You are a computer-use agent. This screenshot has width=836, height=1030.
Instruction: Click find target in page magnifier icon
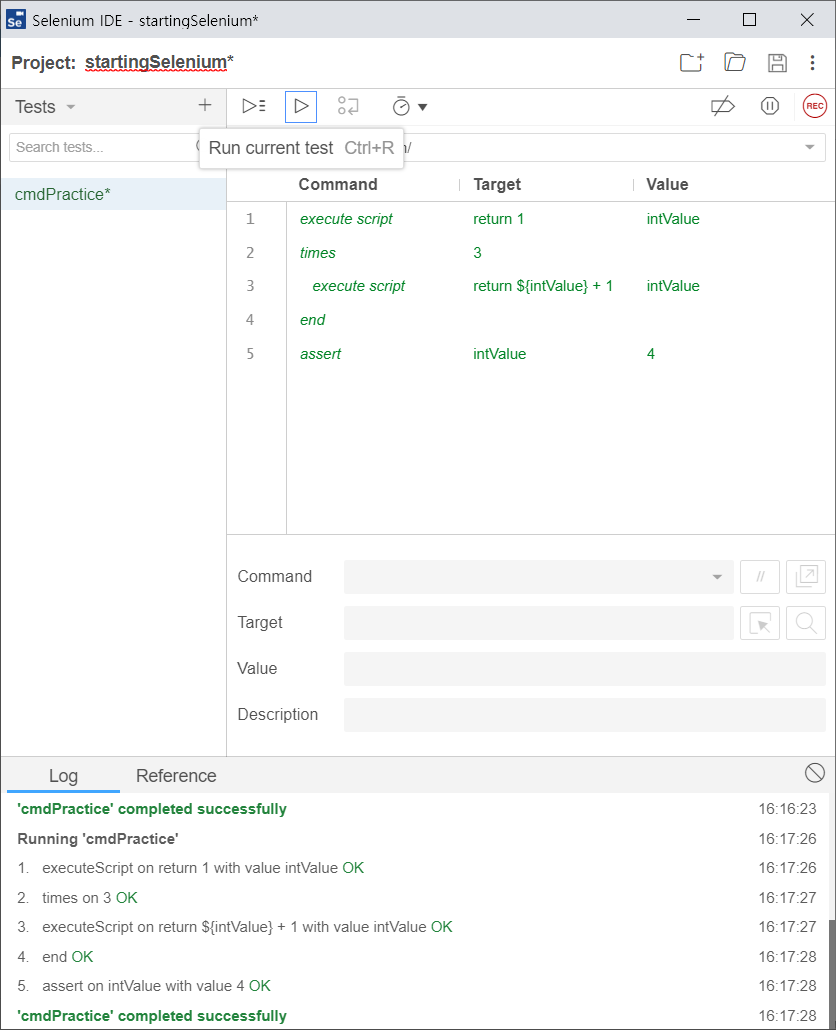[806, 623]
